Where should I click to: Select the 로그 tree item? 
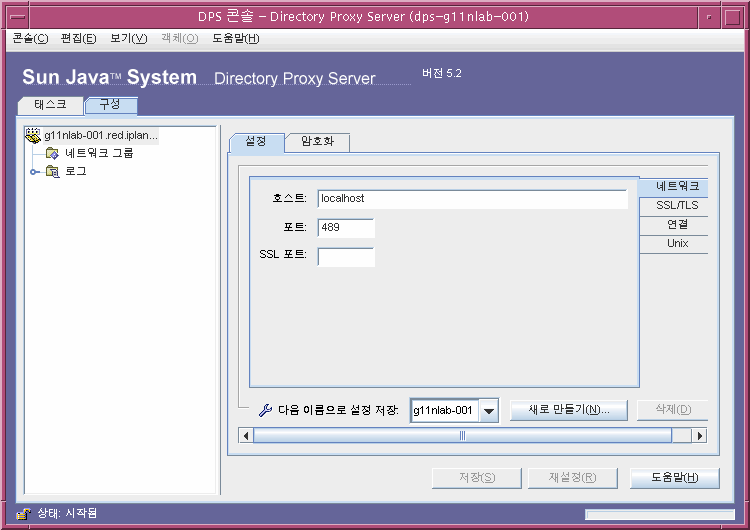[x=76, y=171]
